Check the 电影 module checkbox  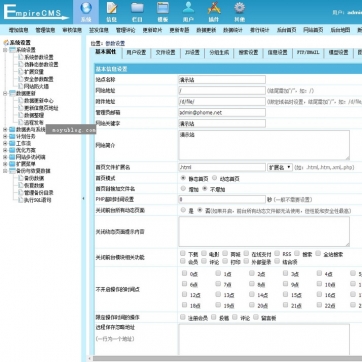(x=204, y=253)
